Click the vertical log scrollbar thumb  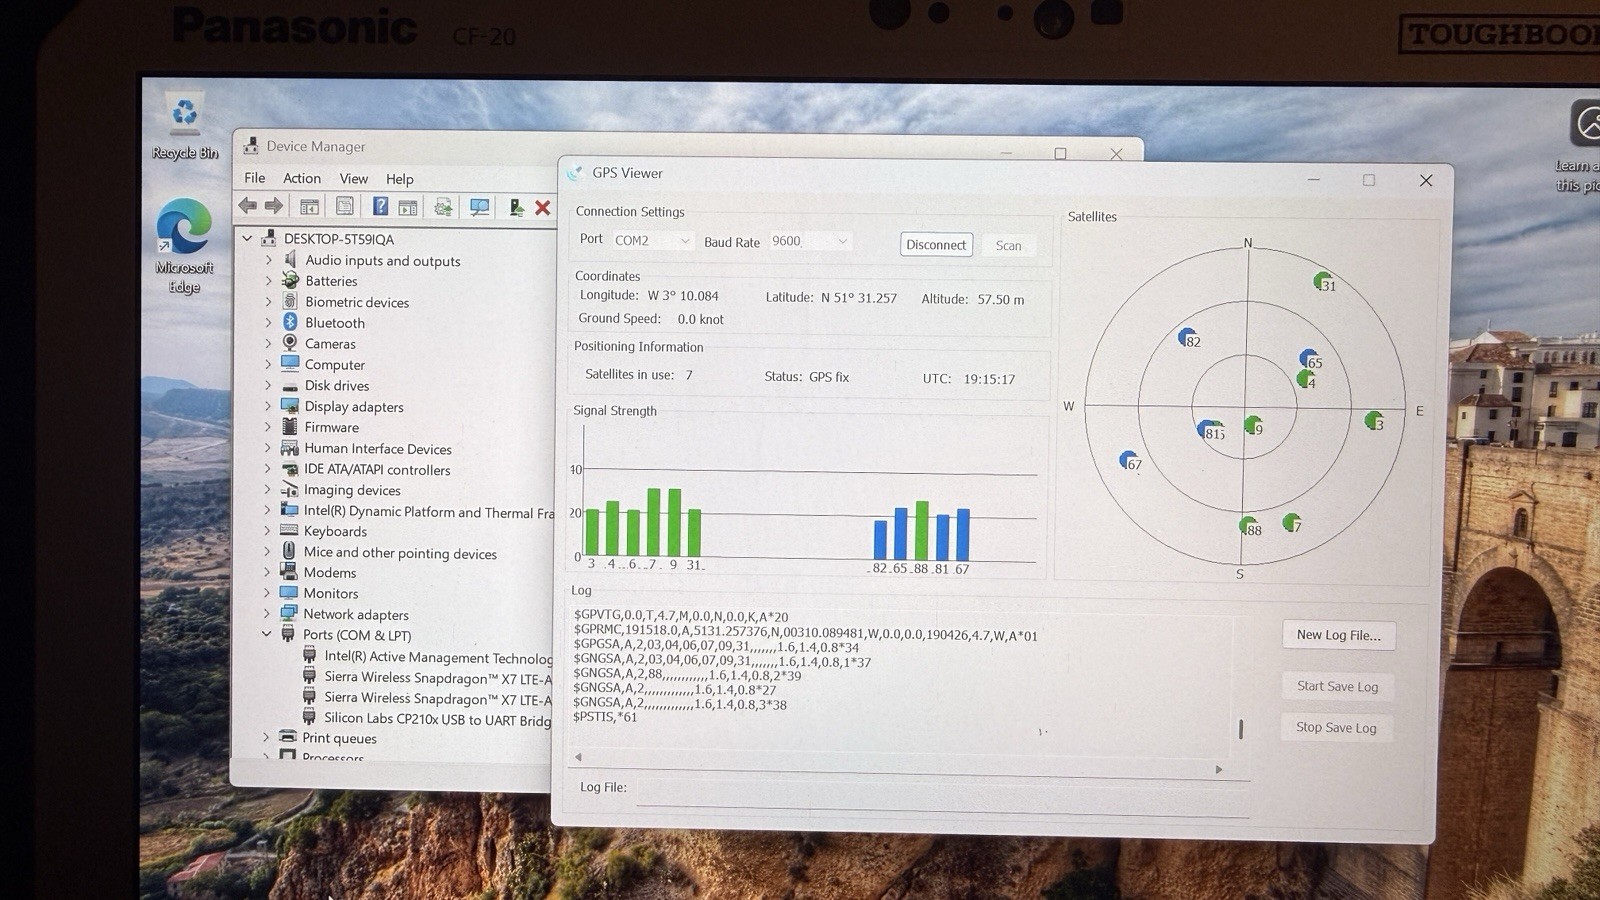(x=1241, y=729)
